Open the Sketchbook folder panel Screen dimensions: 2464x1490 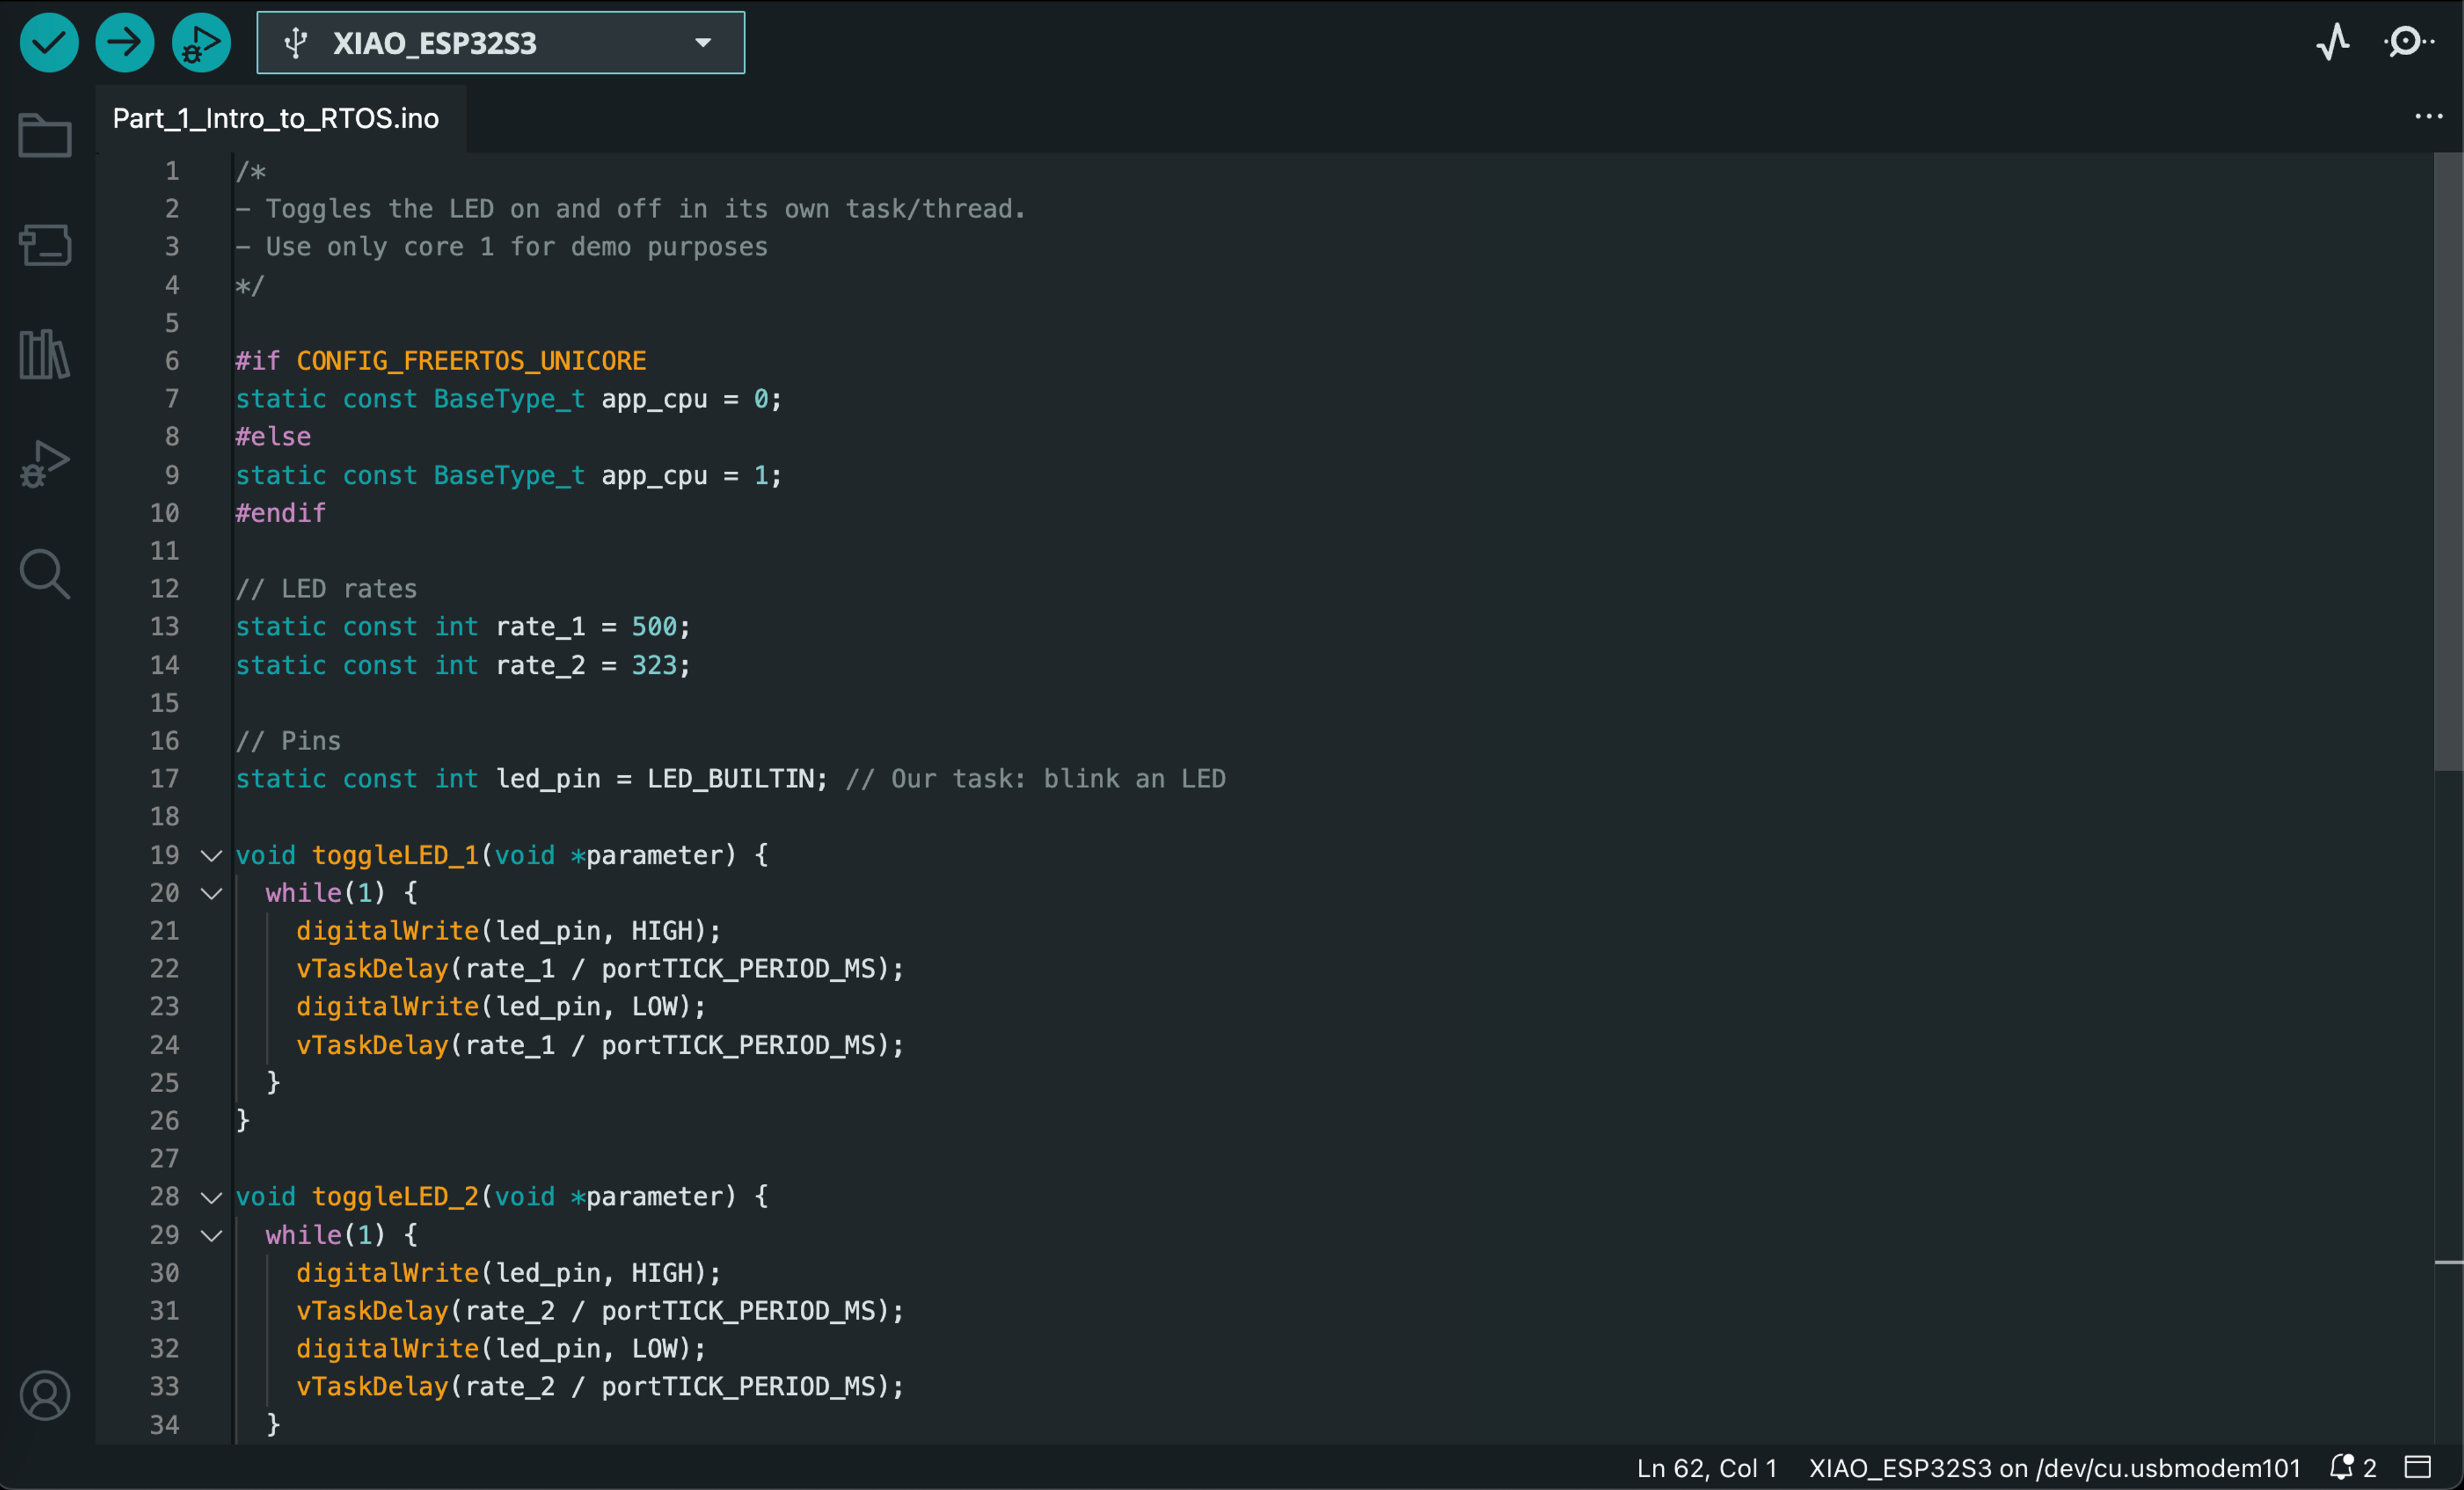[x=45, y=135]
